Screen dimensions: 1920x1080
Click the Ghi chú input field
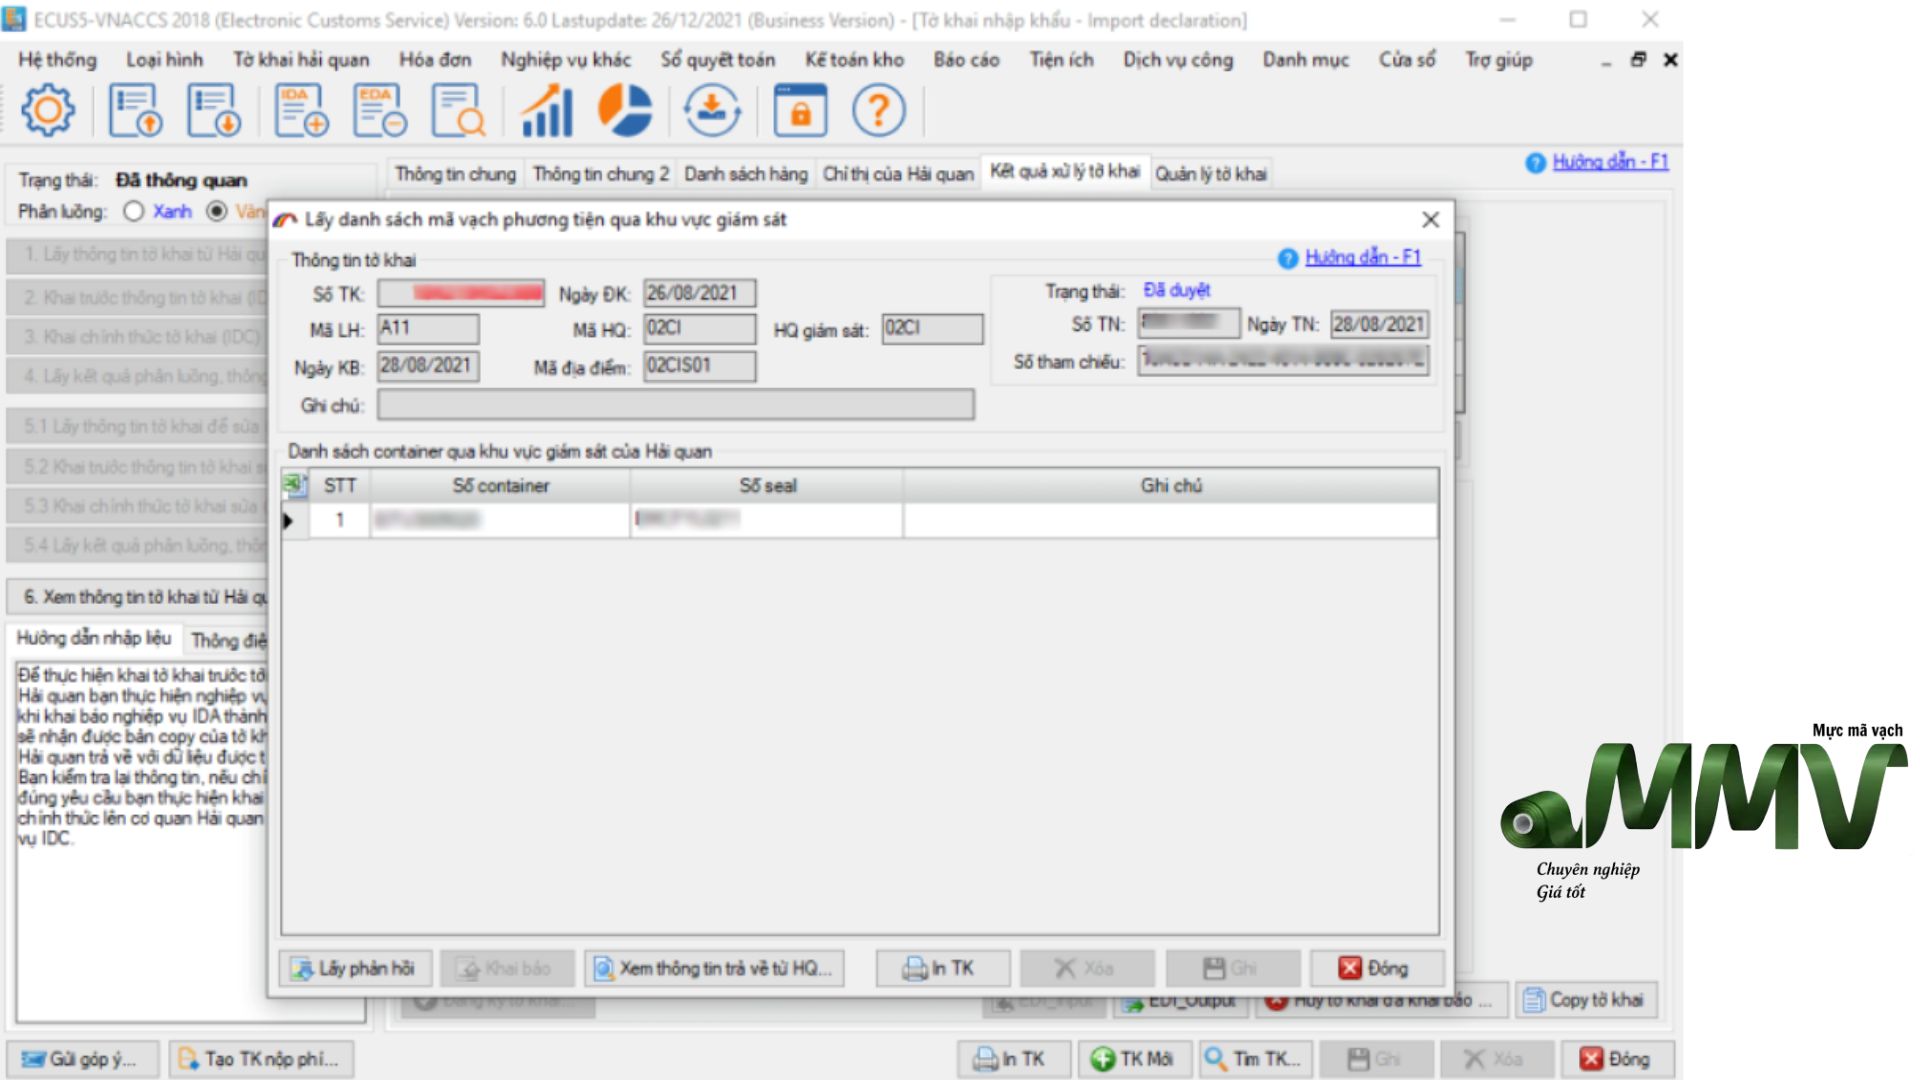coord(675,405)
